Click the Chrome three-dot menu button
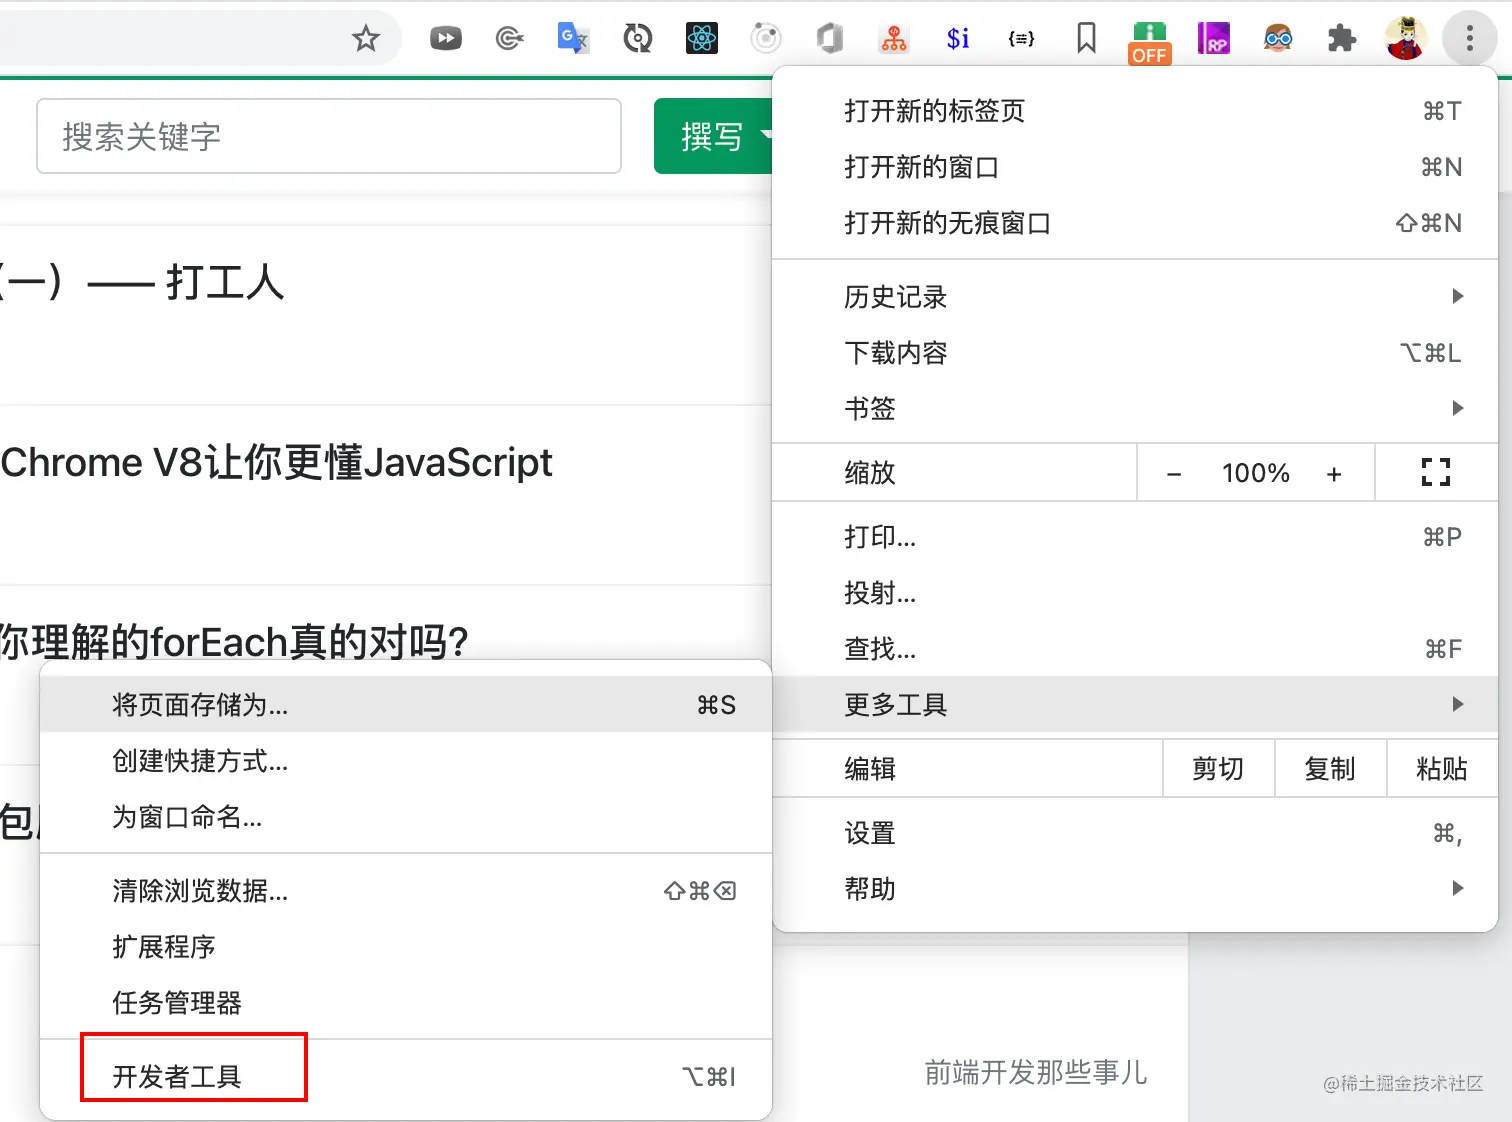This screenshot has height=1122, width=1512. [1469, 39]
